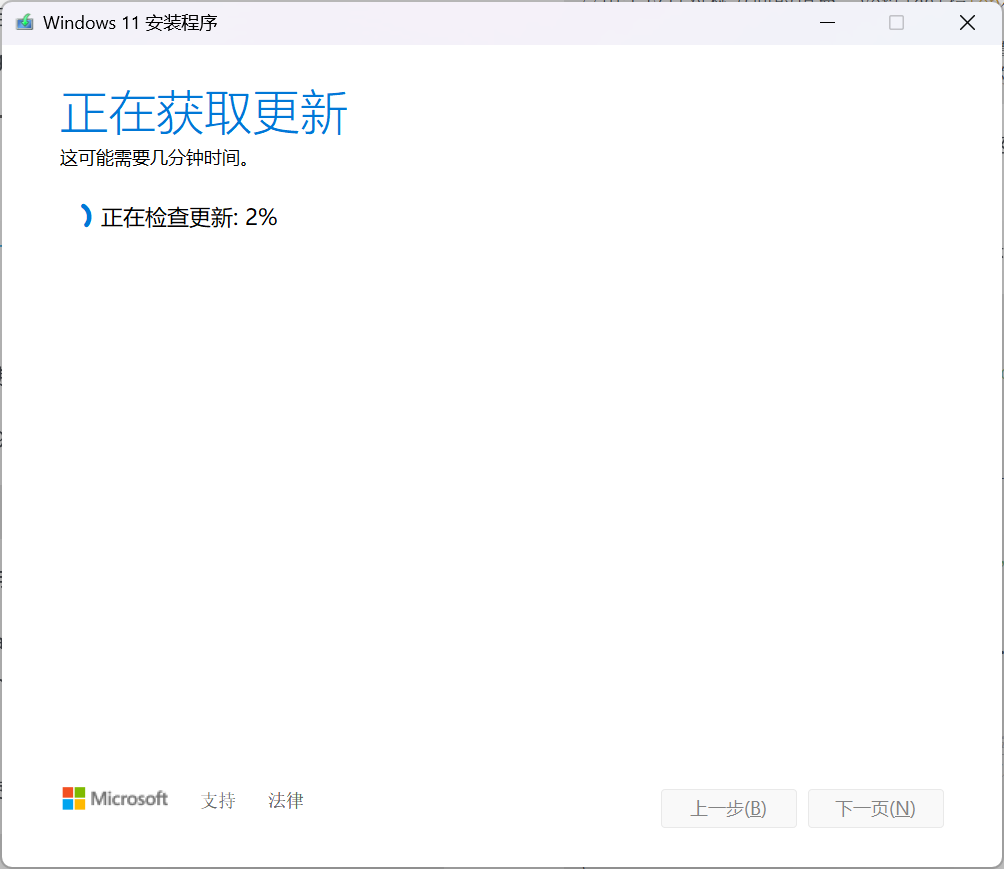Click the Microsoft logo

point(115,799)
